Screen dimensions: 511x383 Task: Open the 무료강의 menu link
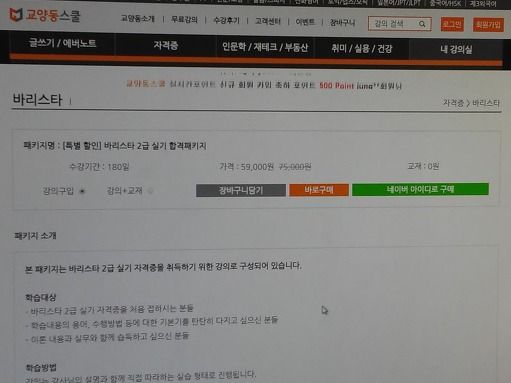(x=184, y=20)
